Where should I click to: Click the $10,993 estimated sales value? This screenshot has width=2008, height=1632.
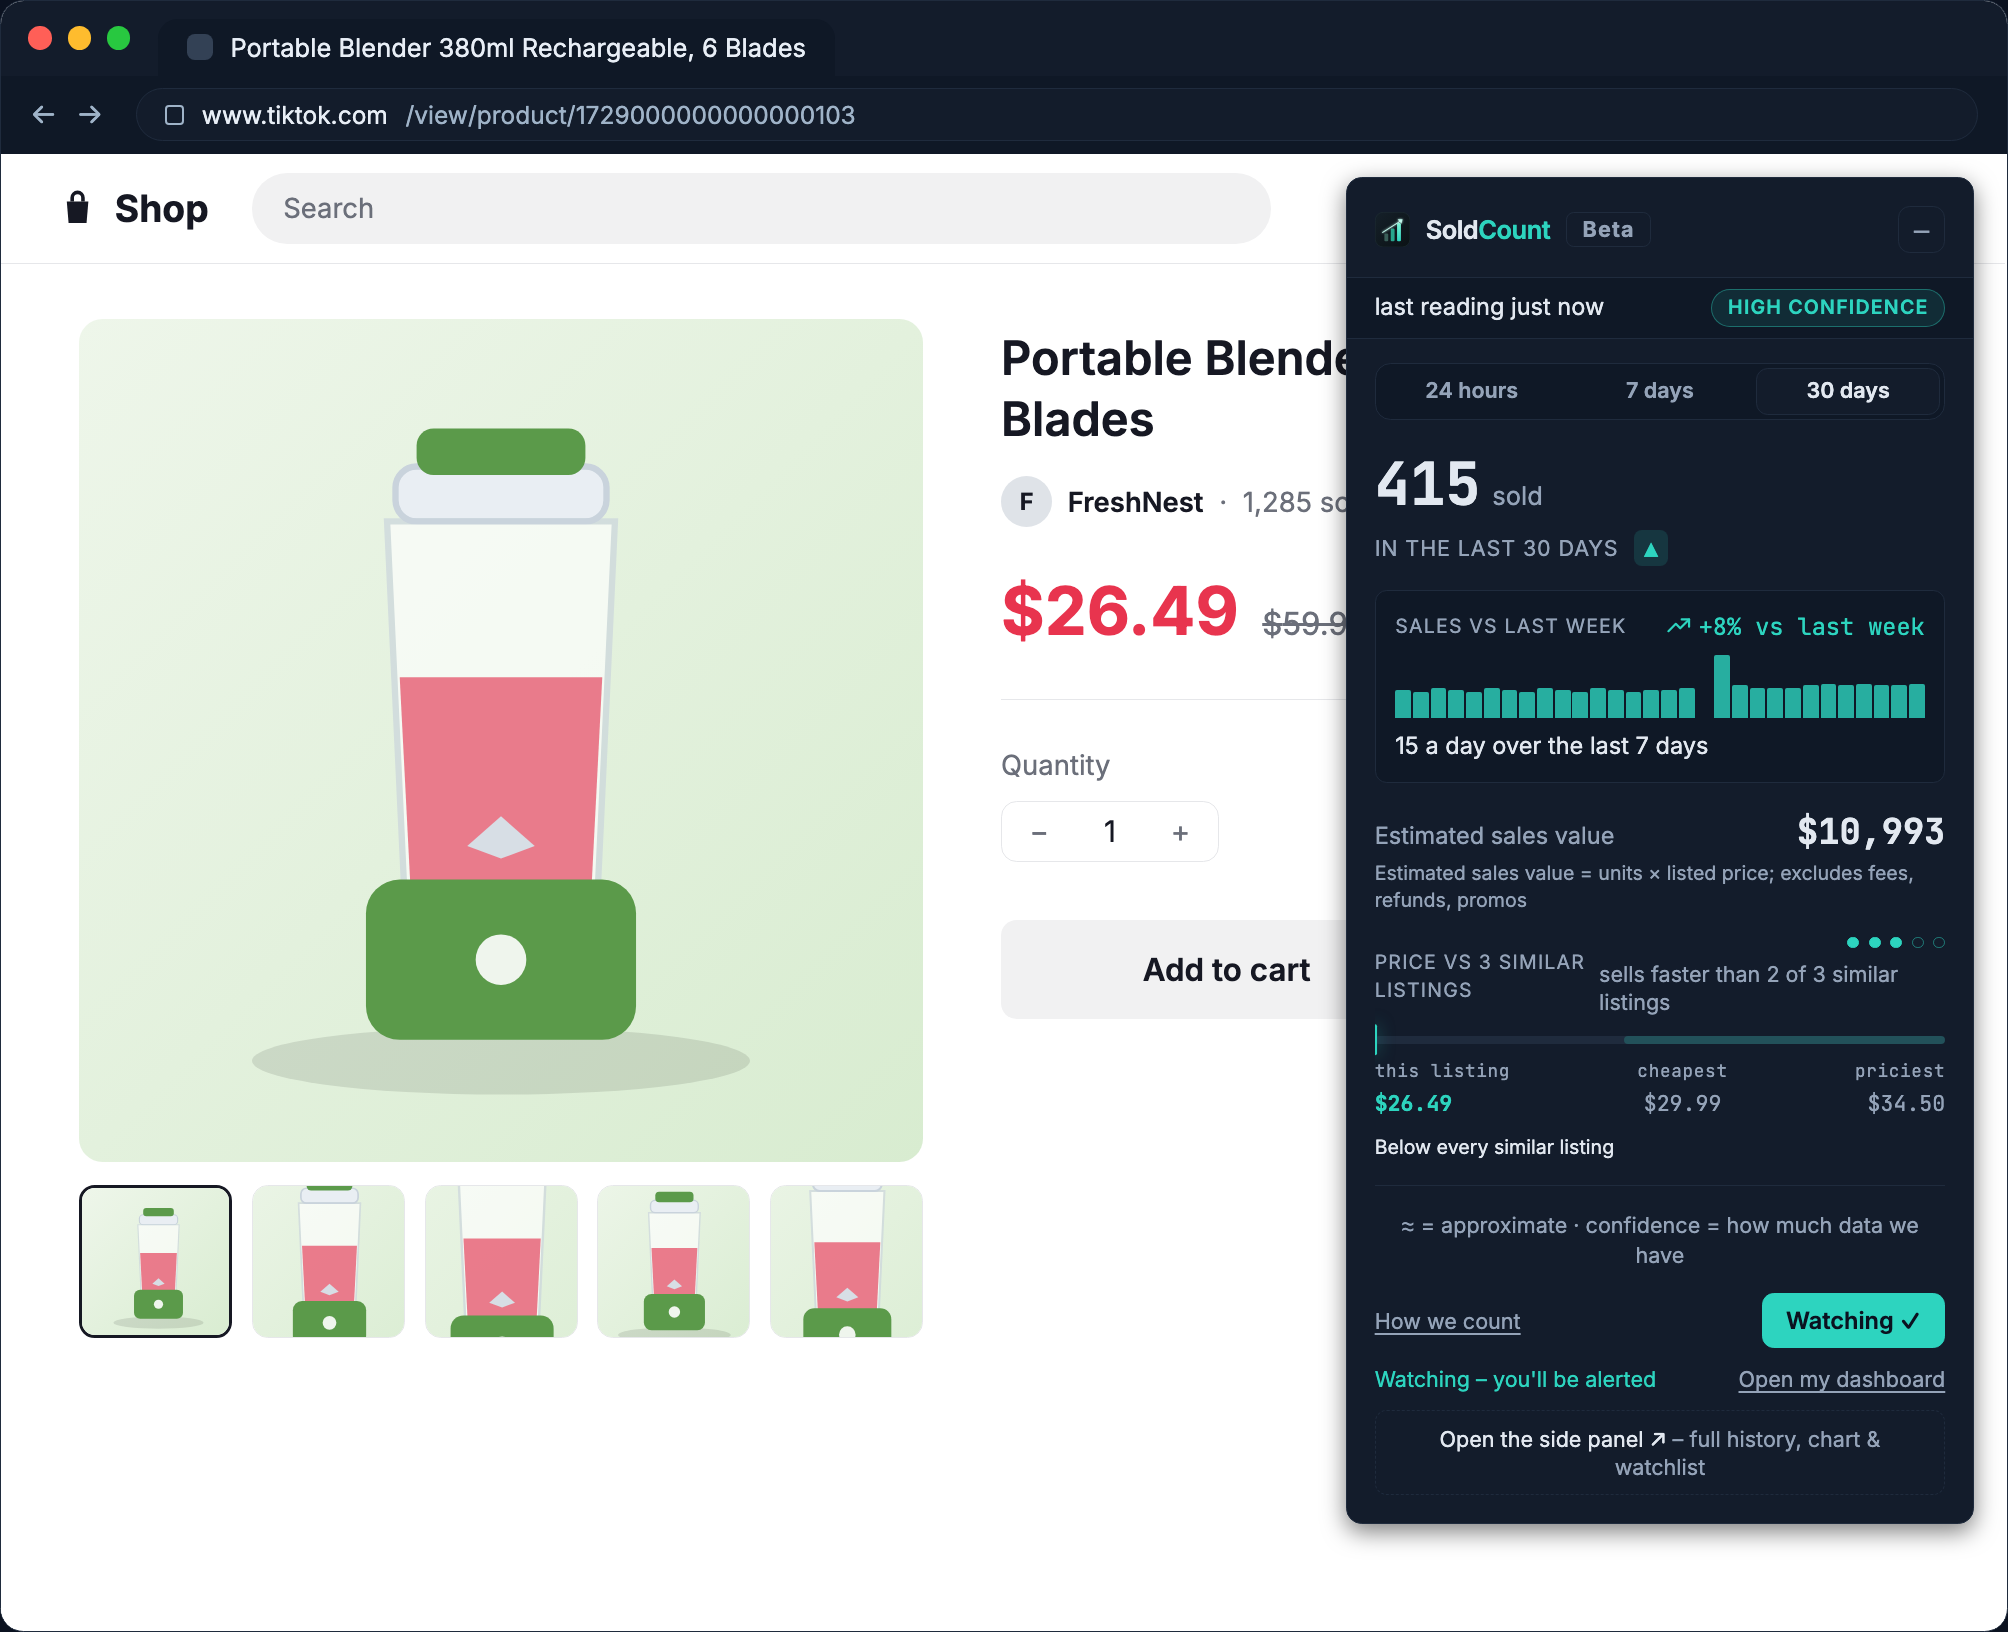click(1870, 832)
